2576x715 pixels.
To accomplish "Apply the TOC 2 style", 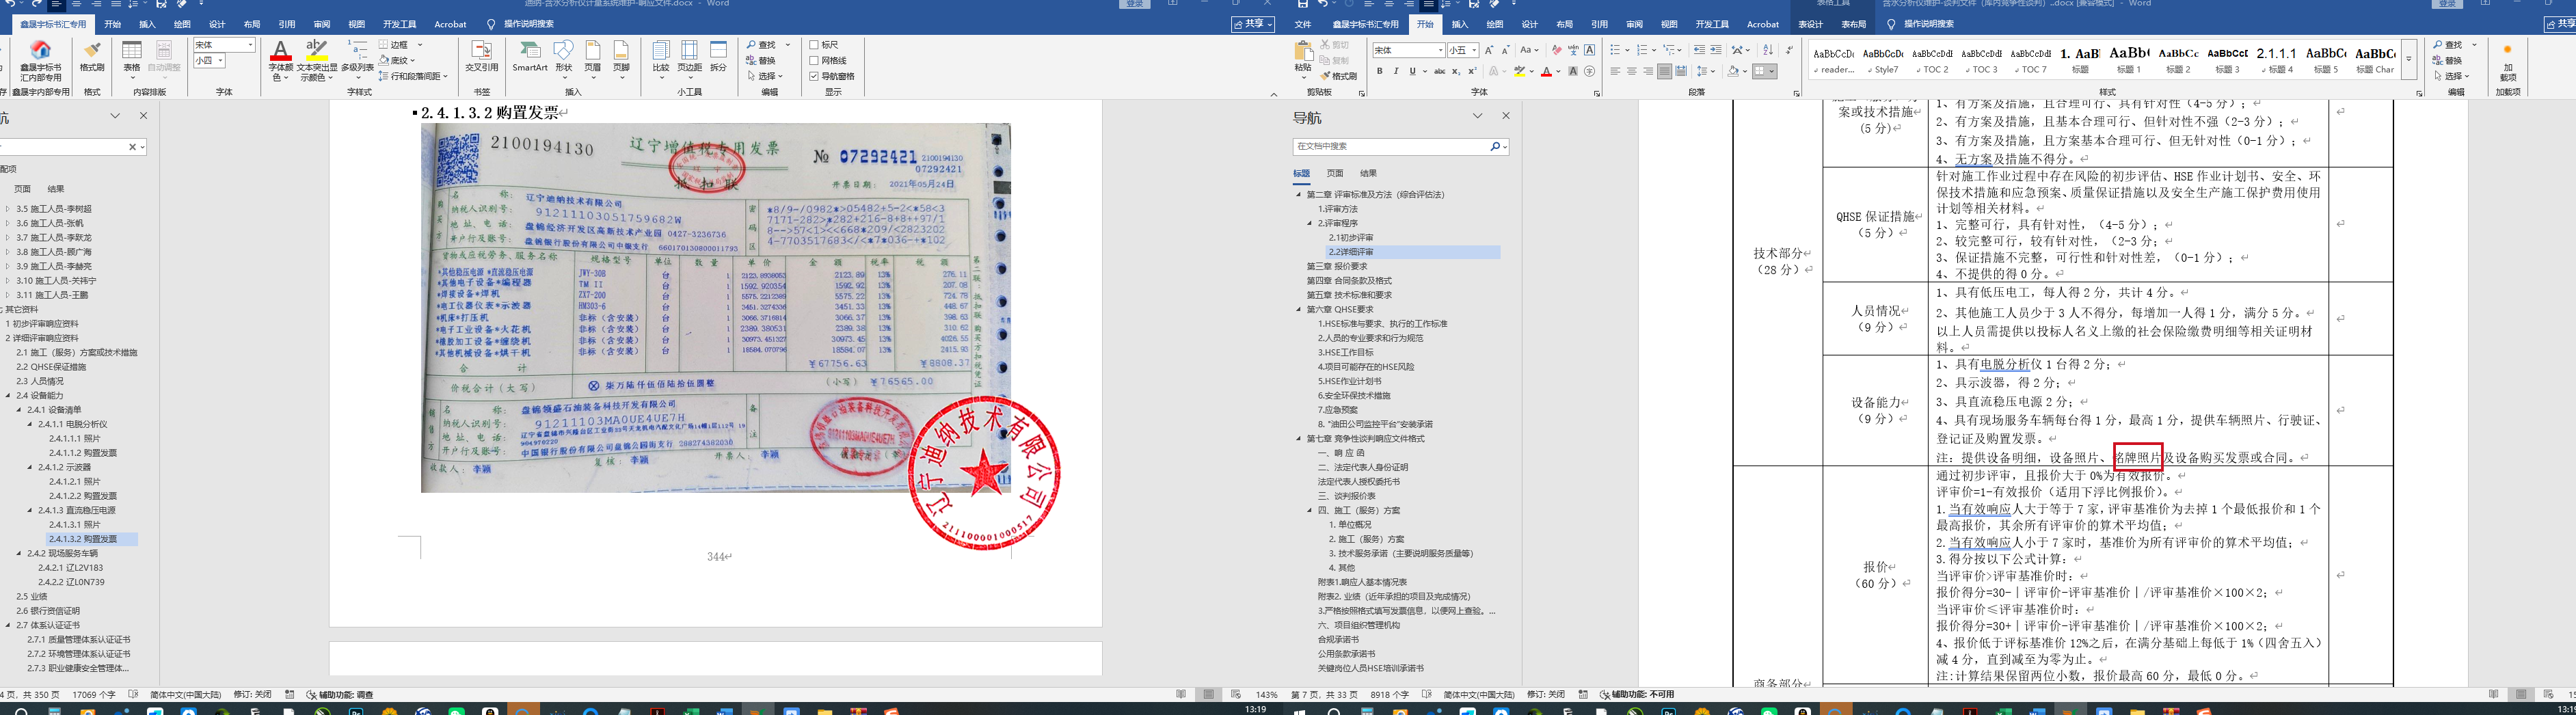I will tap(1932, 60).
